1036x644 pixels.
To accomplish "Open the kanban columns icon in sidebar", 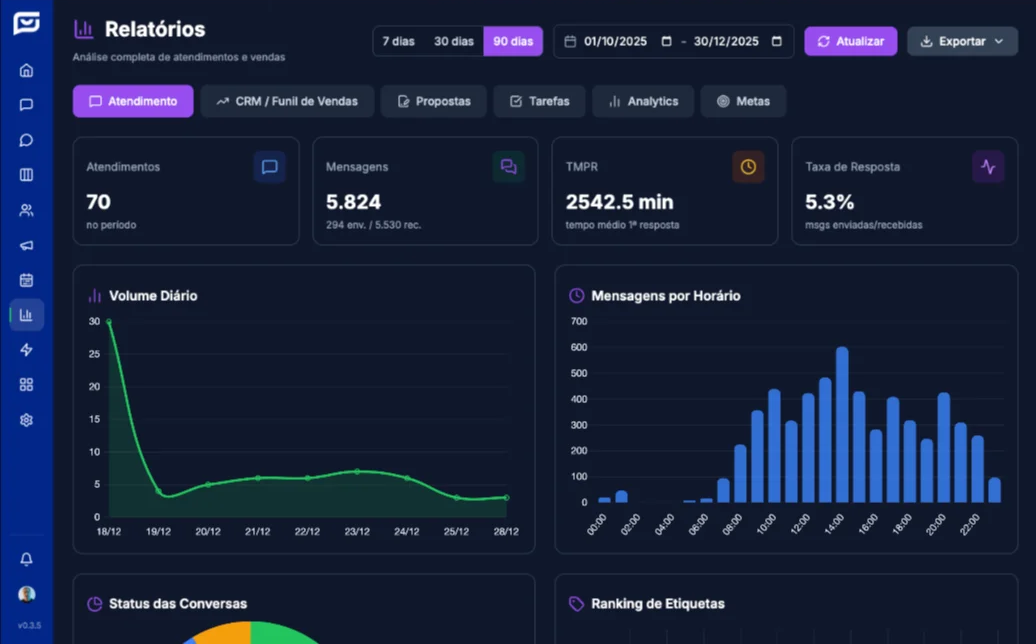I will (x=26, y=175).
